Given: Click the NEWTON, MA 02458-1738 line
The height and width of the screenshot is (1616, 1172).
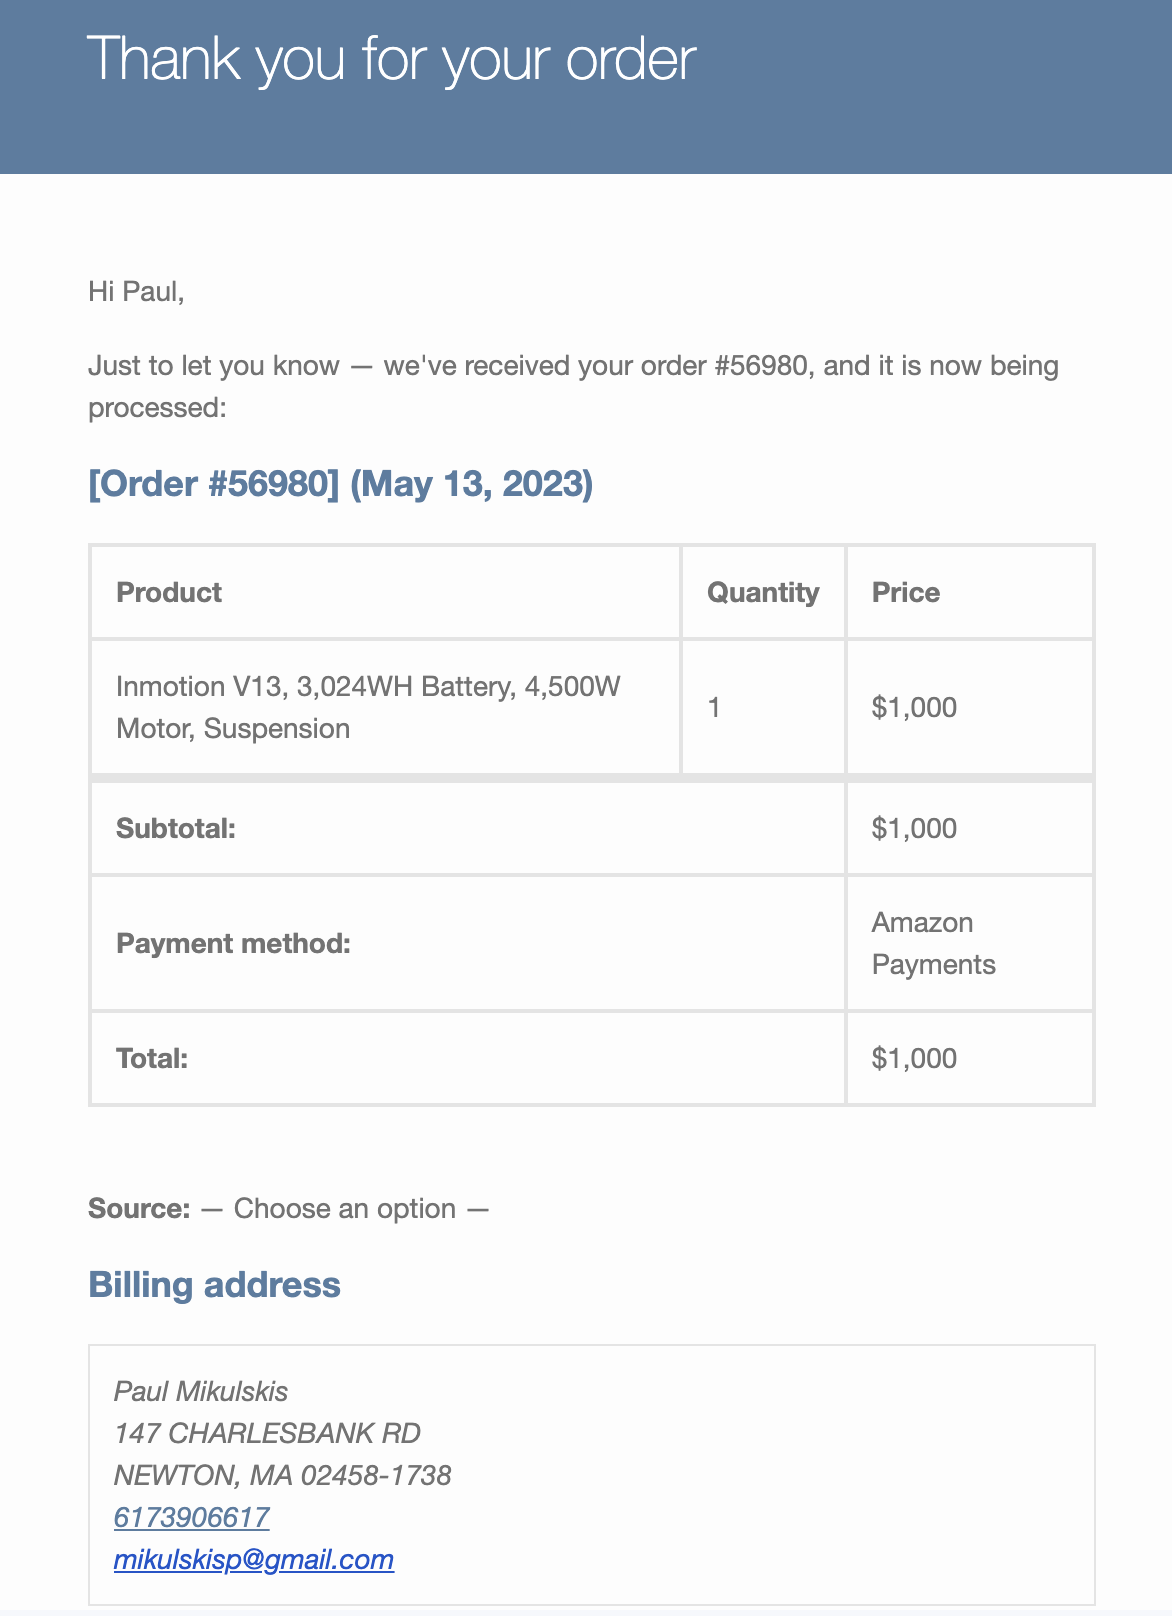Looking at the screenshot, I should click(282, 1475).
